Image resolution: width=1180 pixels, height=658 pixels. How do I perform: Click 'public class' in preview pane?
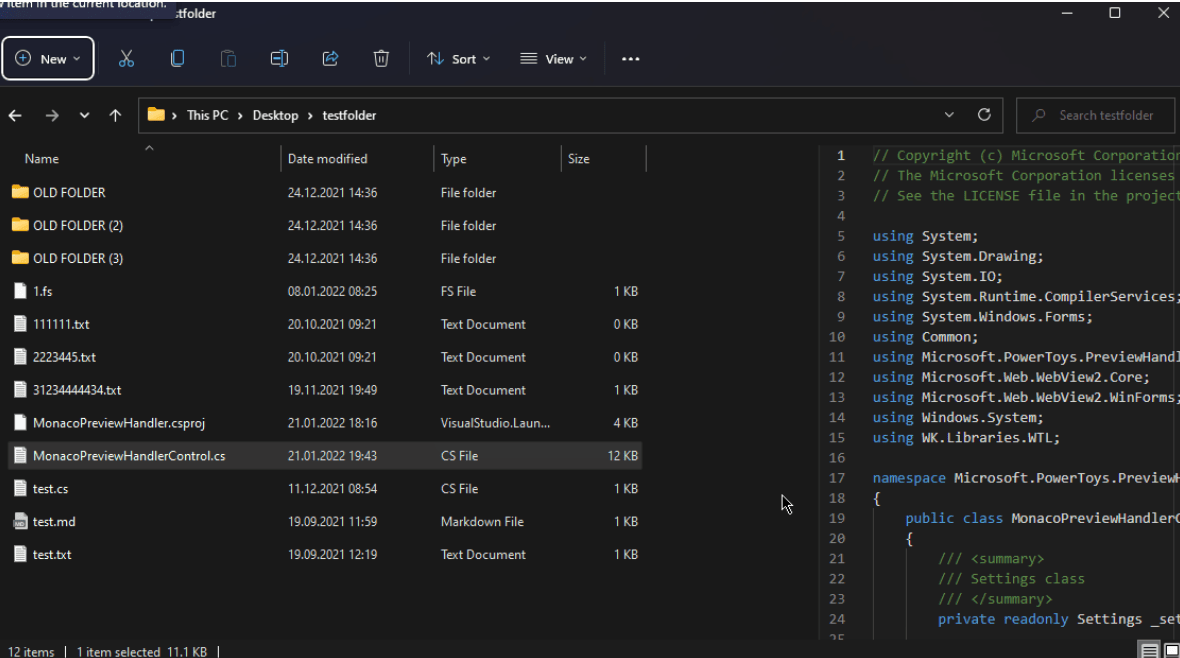(953, 518)
